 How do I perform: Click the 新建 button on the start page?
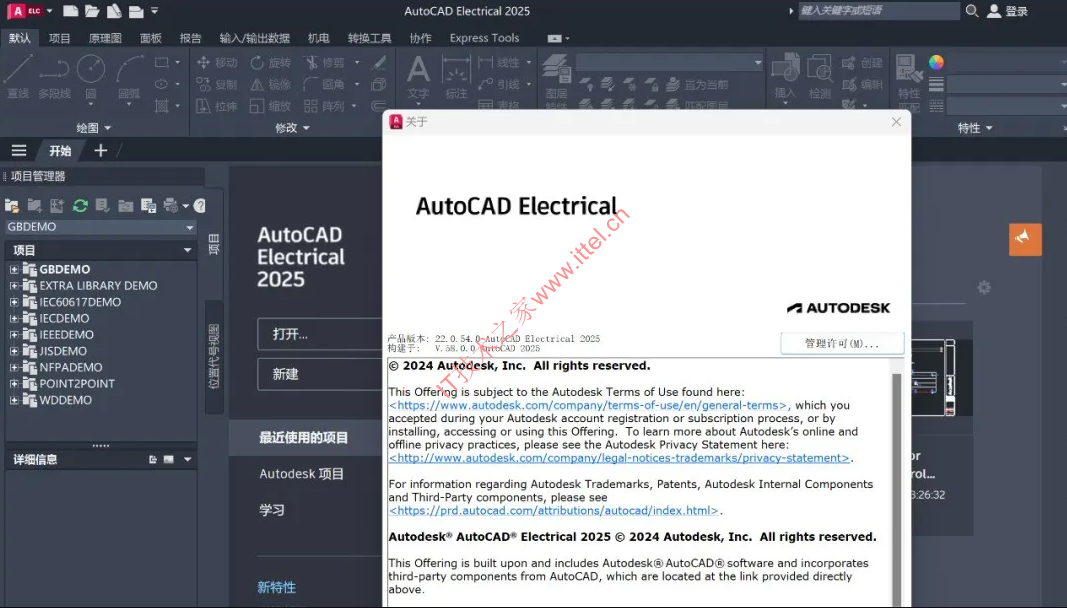coord(319,374)
